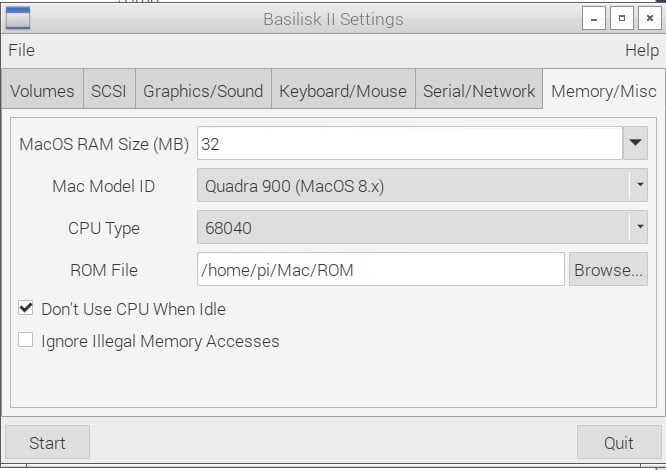Click the Mac Model ID label
666x470 pixels.
tap(104, 186)
